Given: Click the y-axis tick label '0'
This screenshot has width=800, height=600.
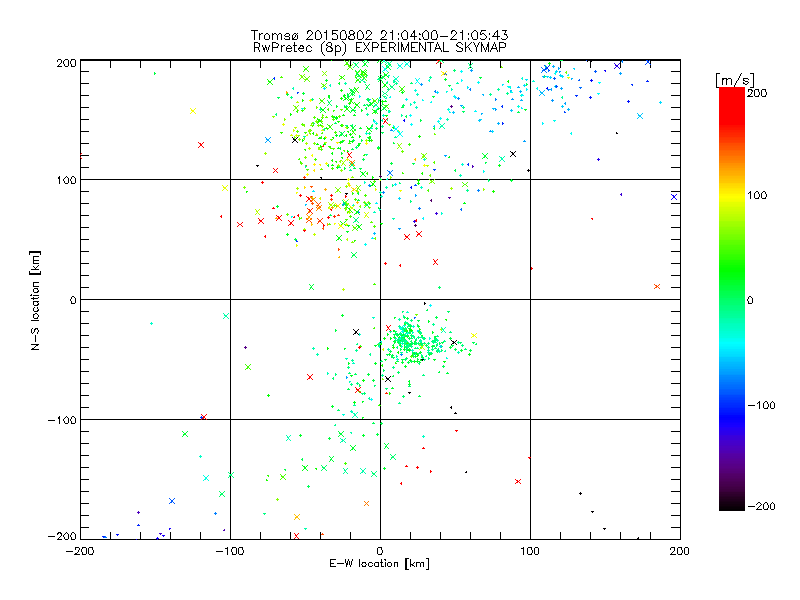Looking at the screenshot, I should tap(73, 301).
